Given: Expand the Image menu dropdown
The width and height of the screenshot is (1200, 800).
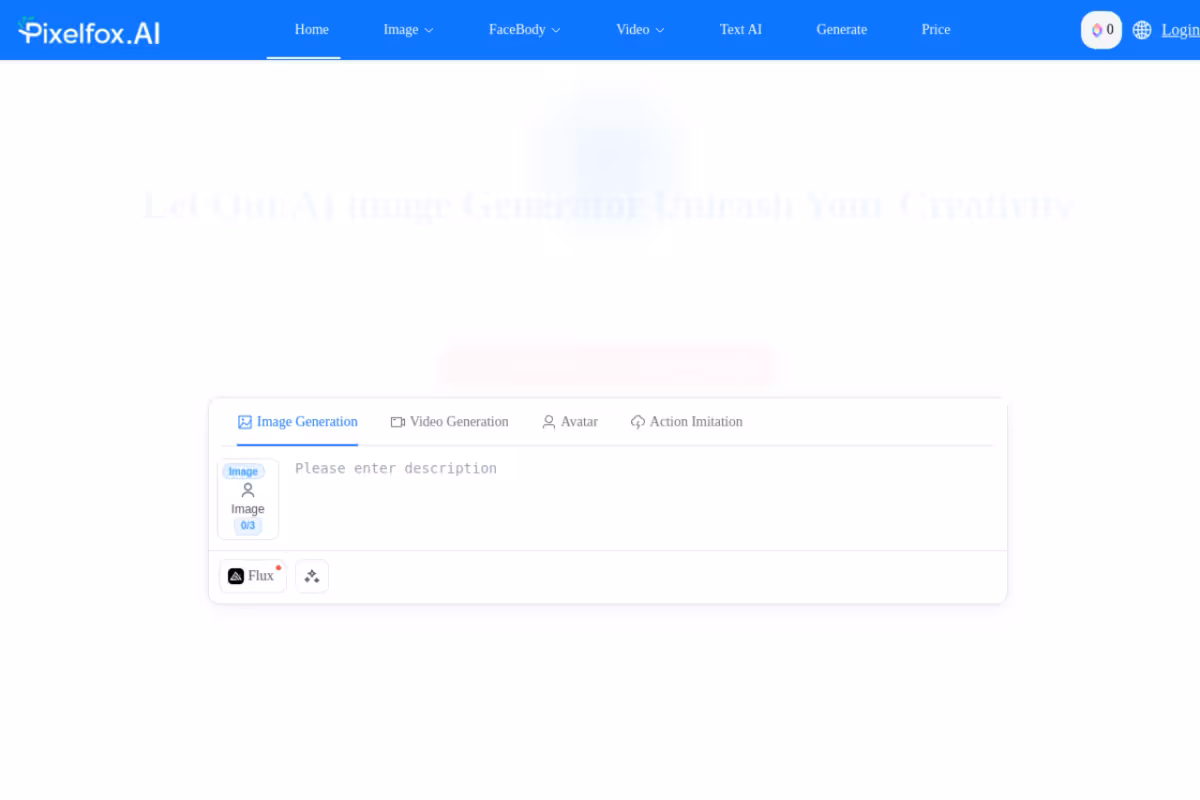Looking at the screenshot, I should [x=408, y=30].
